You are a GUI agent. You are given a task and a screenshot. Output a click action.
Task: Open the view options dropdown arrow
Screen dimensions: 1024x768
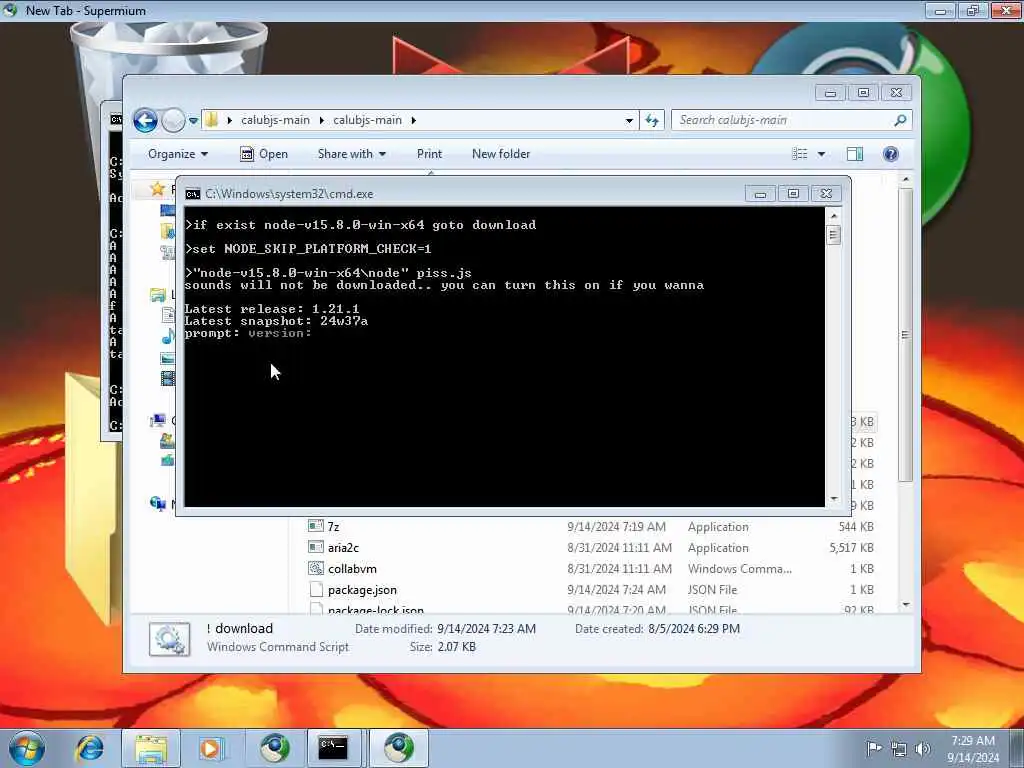pos(822,154)
